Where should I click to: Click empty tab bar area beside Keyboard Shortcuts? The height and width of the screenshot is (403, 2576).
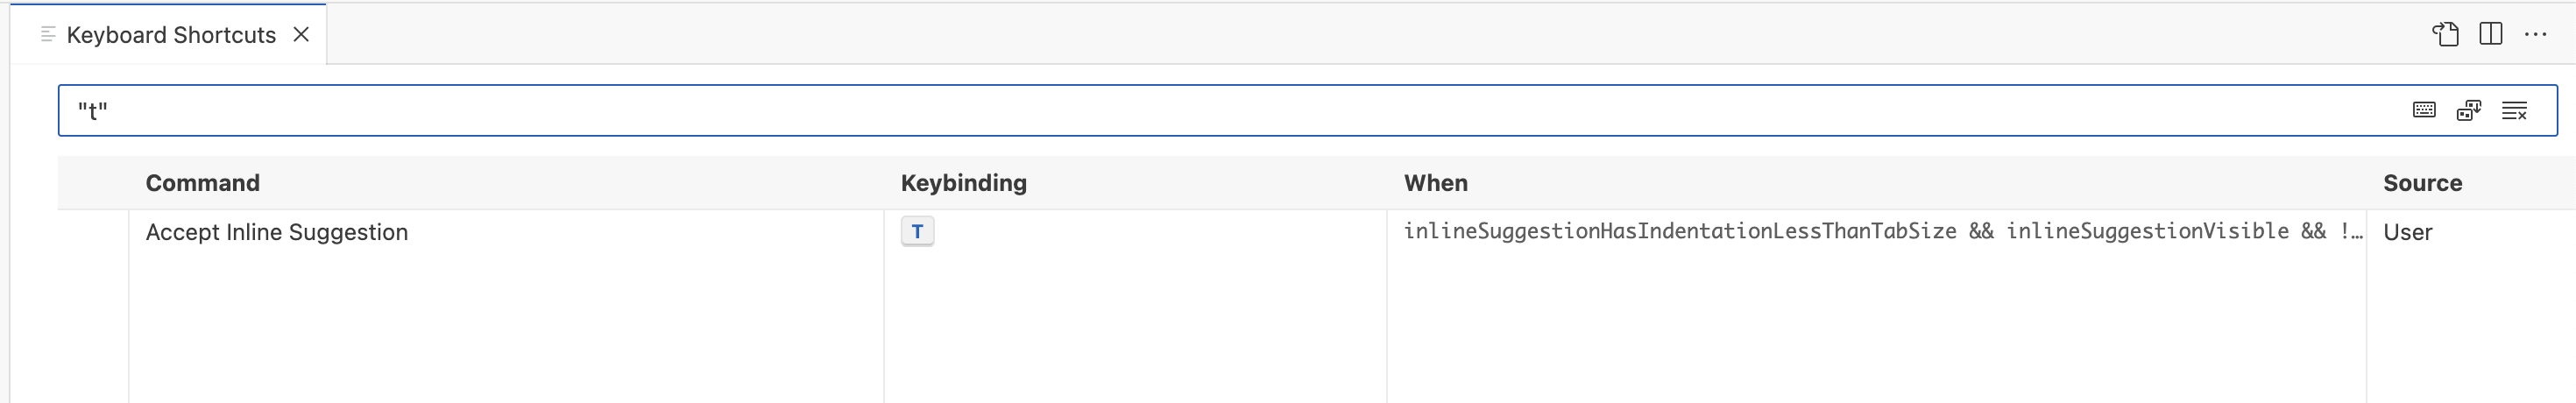(1300, 34)
